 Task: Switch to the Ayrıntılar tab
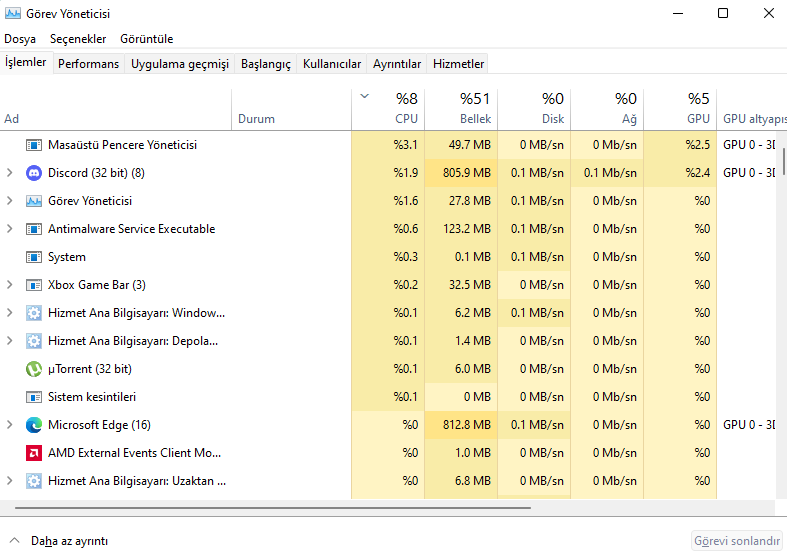[397, 64]
